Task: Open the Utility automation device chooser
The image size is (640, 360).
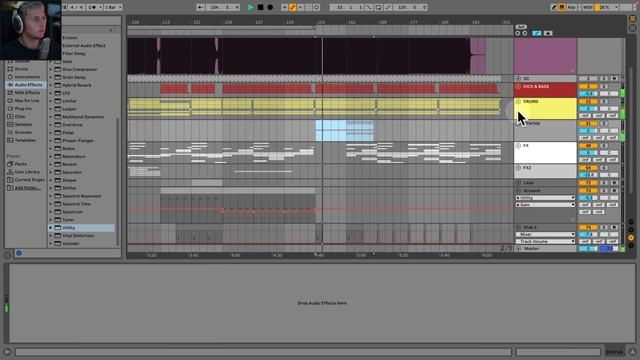Action: point(545,198)
